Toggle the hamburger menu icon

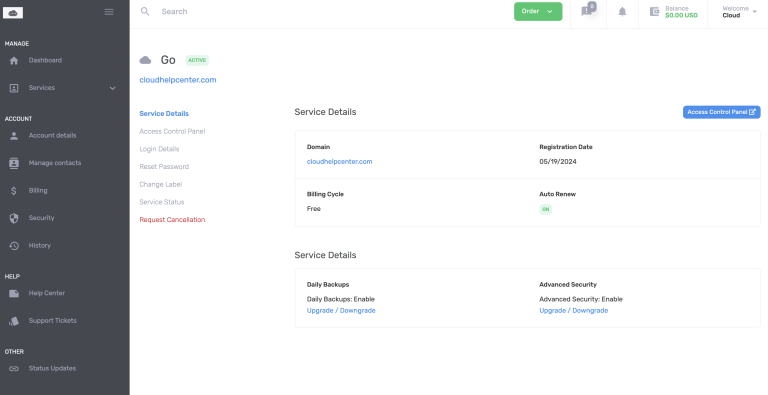tap(109, 12)
